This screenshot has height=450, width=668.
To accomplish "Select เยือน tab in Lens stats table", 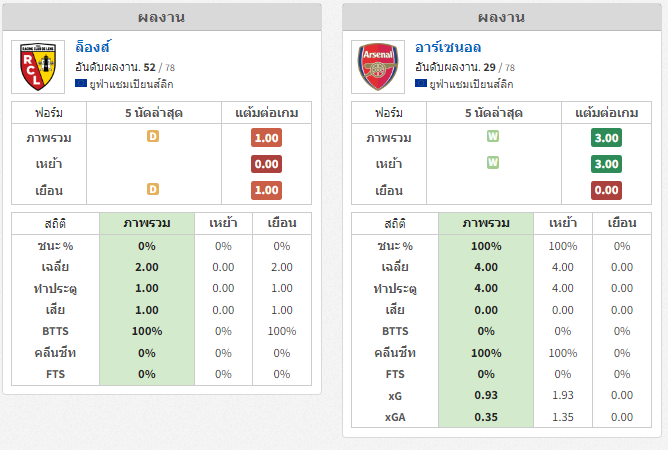I will [x=282, y=223].
